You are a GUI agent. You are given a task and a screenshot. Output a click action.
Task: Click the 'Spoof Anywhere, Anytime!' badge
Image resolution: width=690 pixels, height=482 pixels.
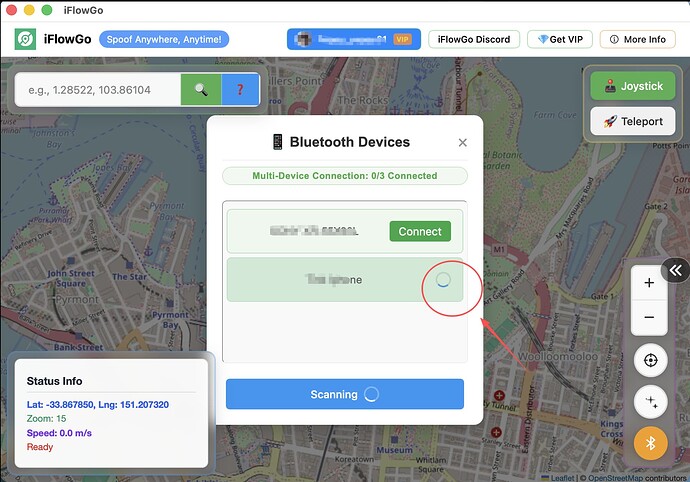click(164, 39)
